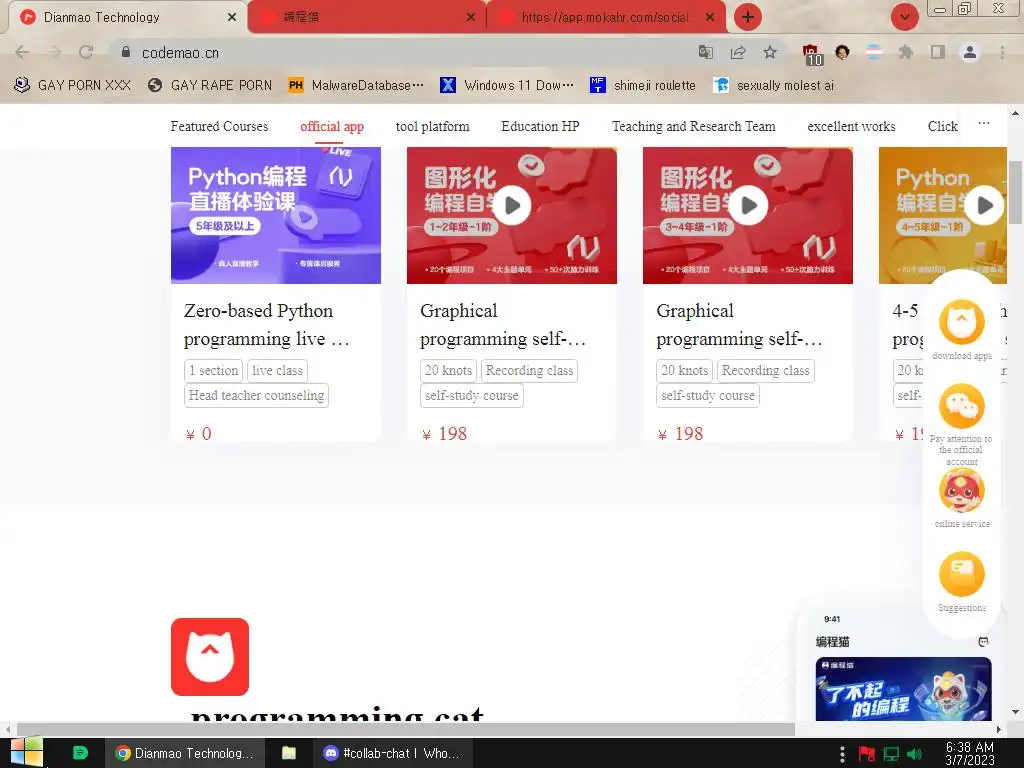Click the ¥ 0 price label

pyautogui.click(x=199, y=434)
